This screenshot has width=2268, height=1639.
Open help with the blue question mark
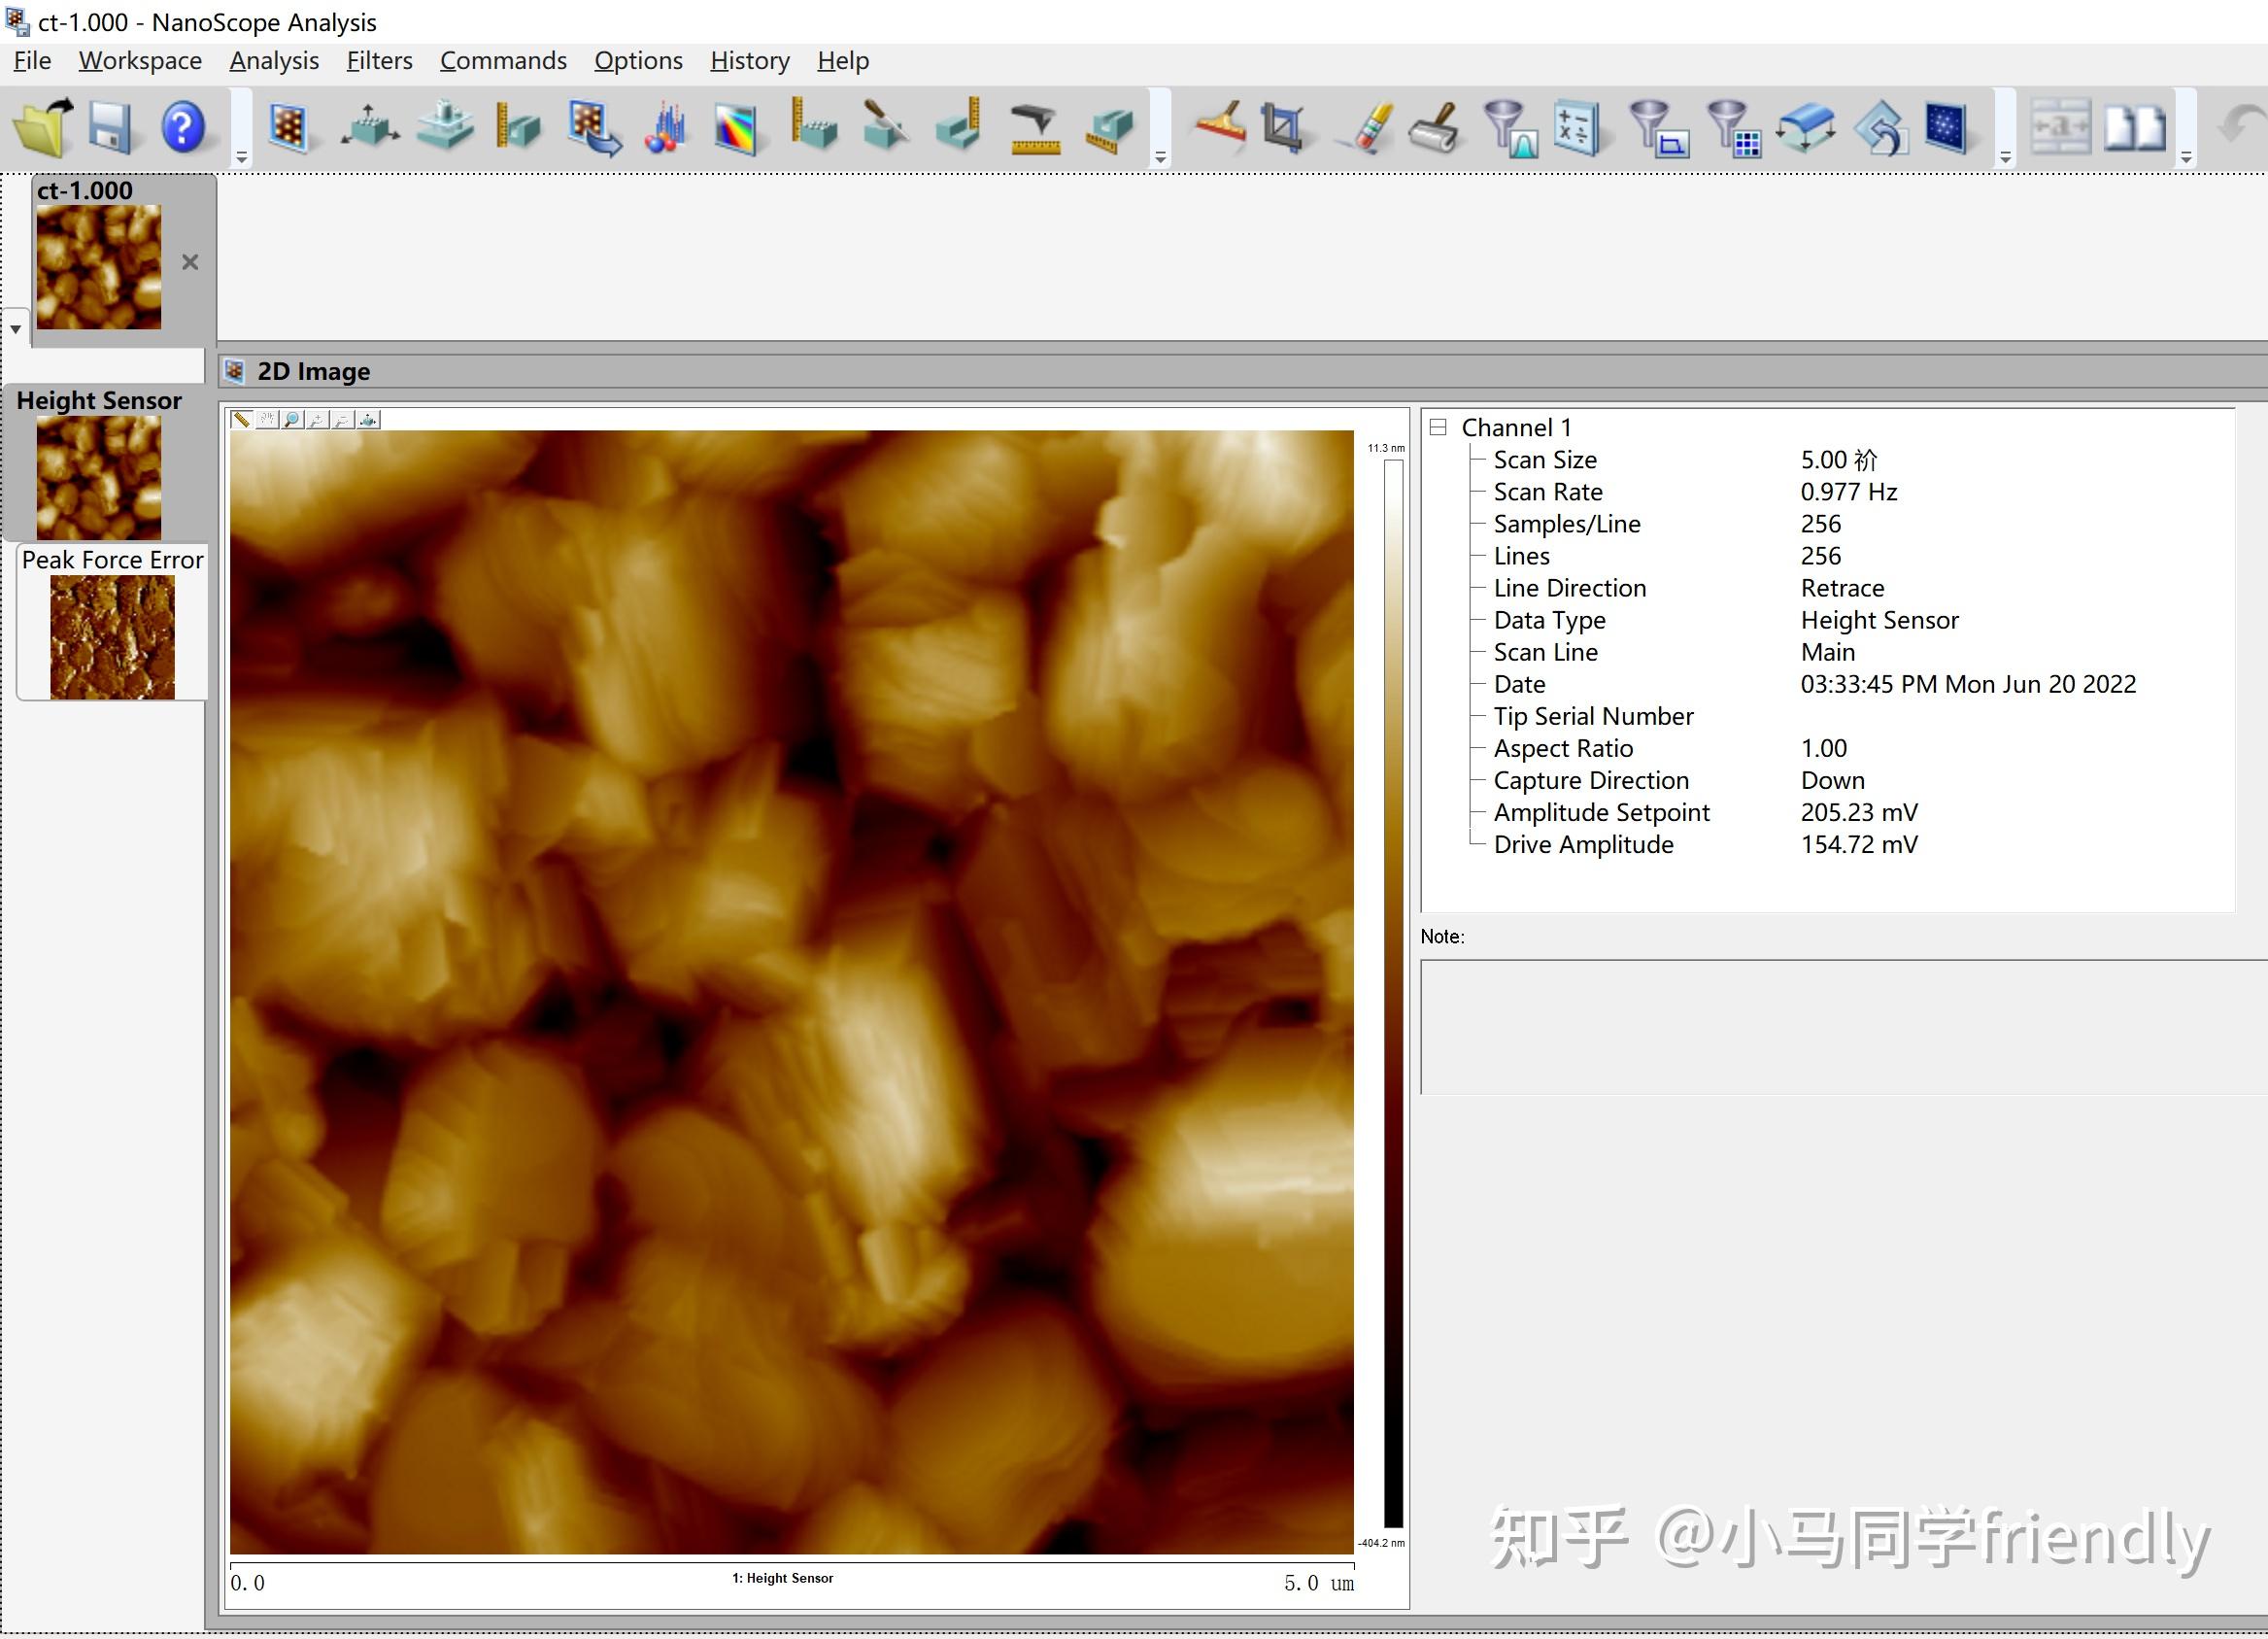click(183, 128)
